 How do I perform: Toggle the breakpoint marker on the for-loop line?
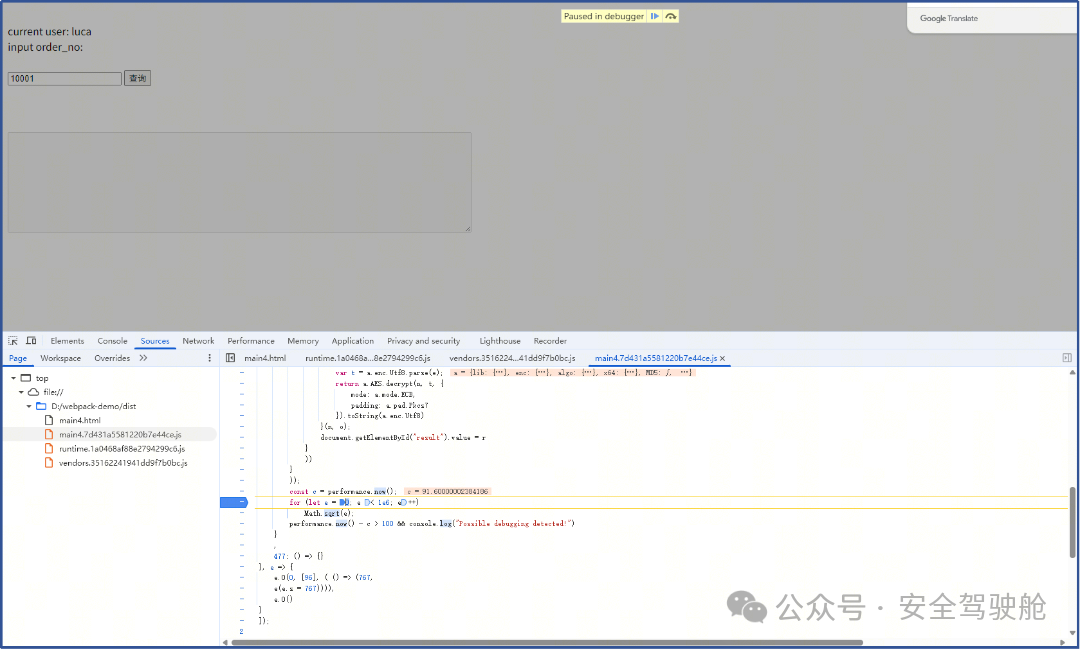(x=240, y=502)
